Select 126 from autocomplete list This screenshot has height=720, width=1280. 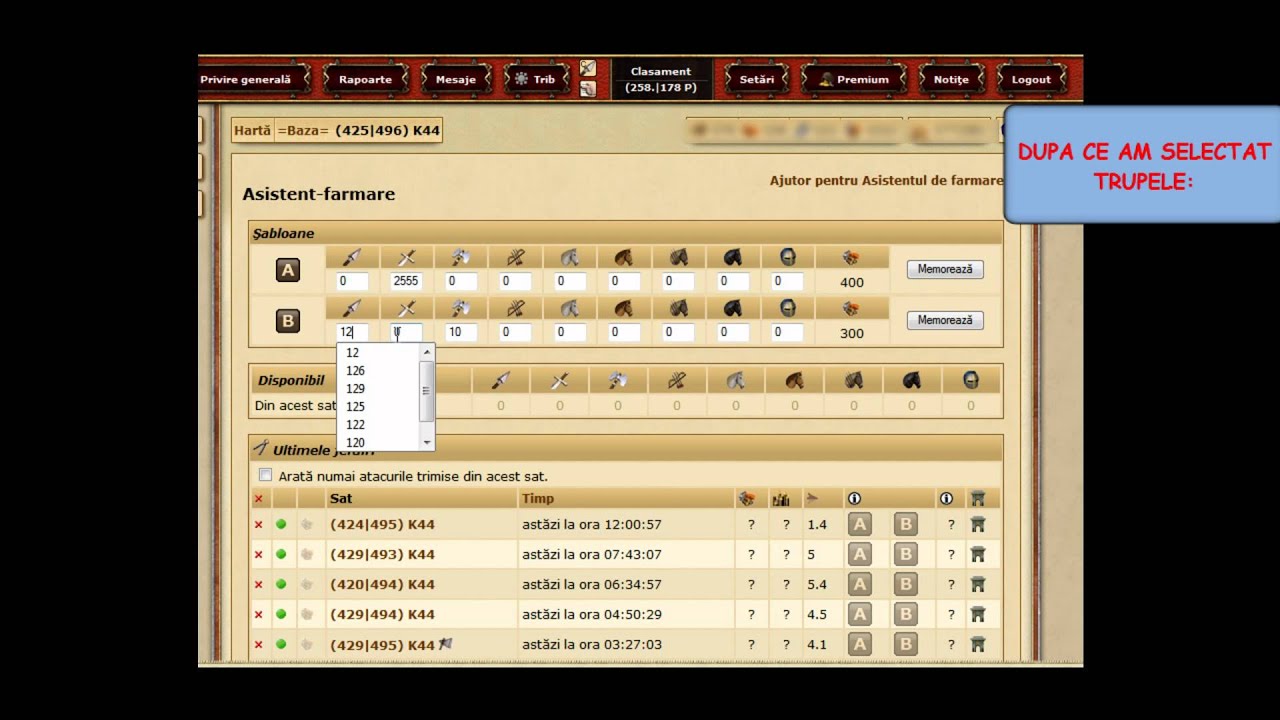tap(378, 371)
